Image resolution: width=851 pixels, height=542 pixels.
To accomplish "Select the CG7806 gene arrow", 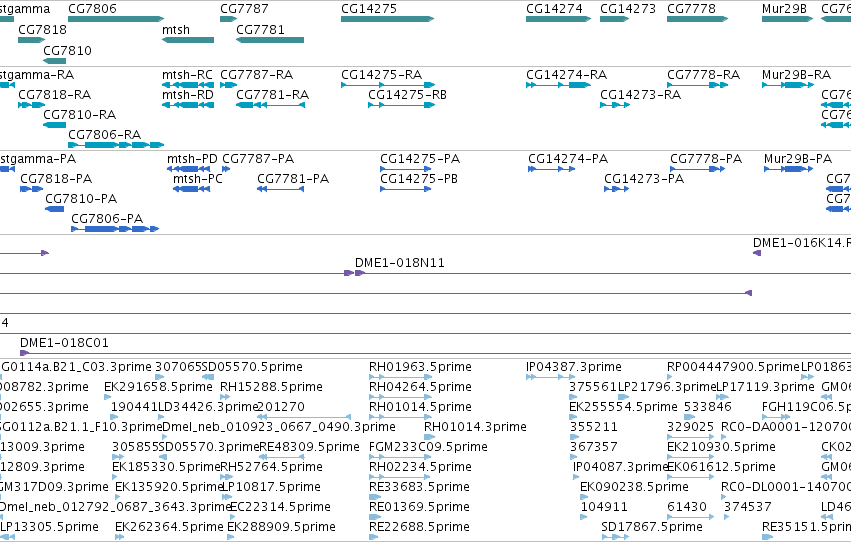I will (x=116, y=19).
